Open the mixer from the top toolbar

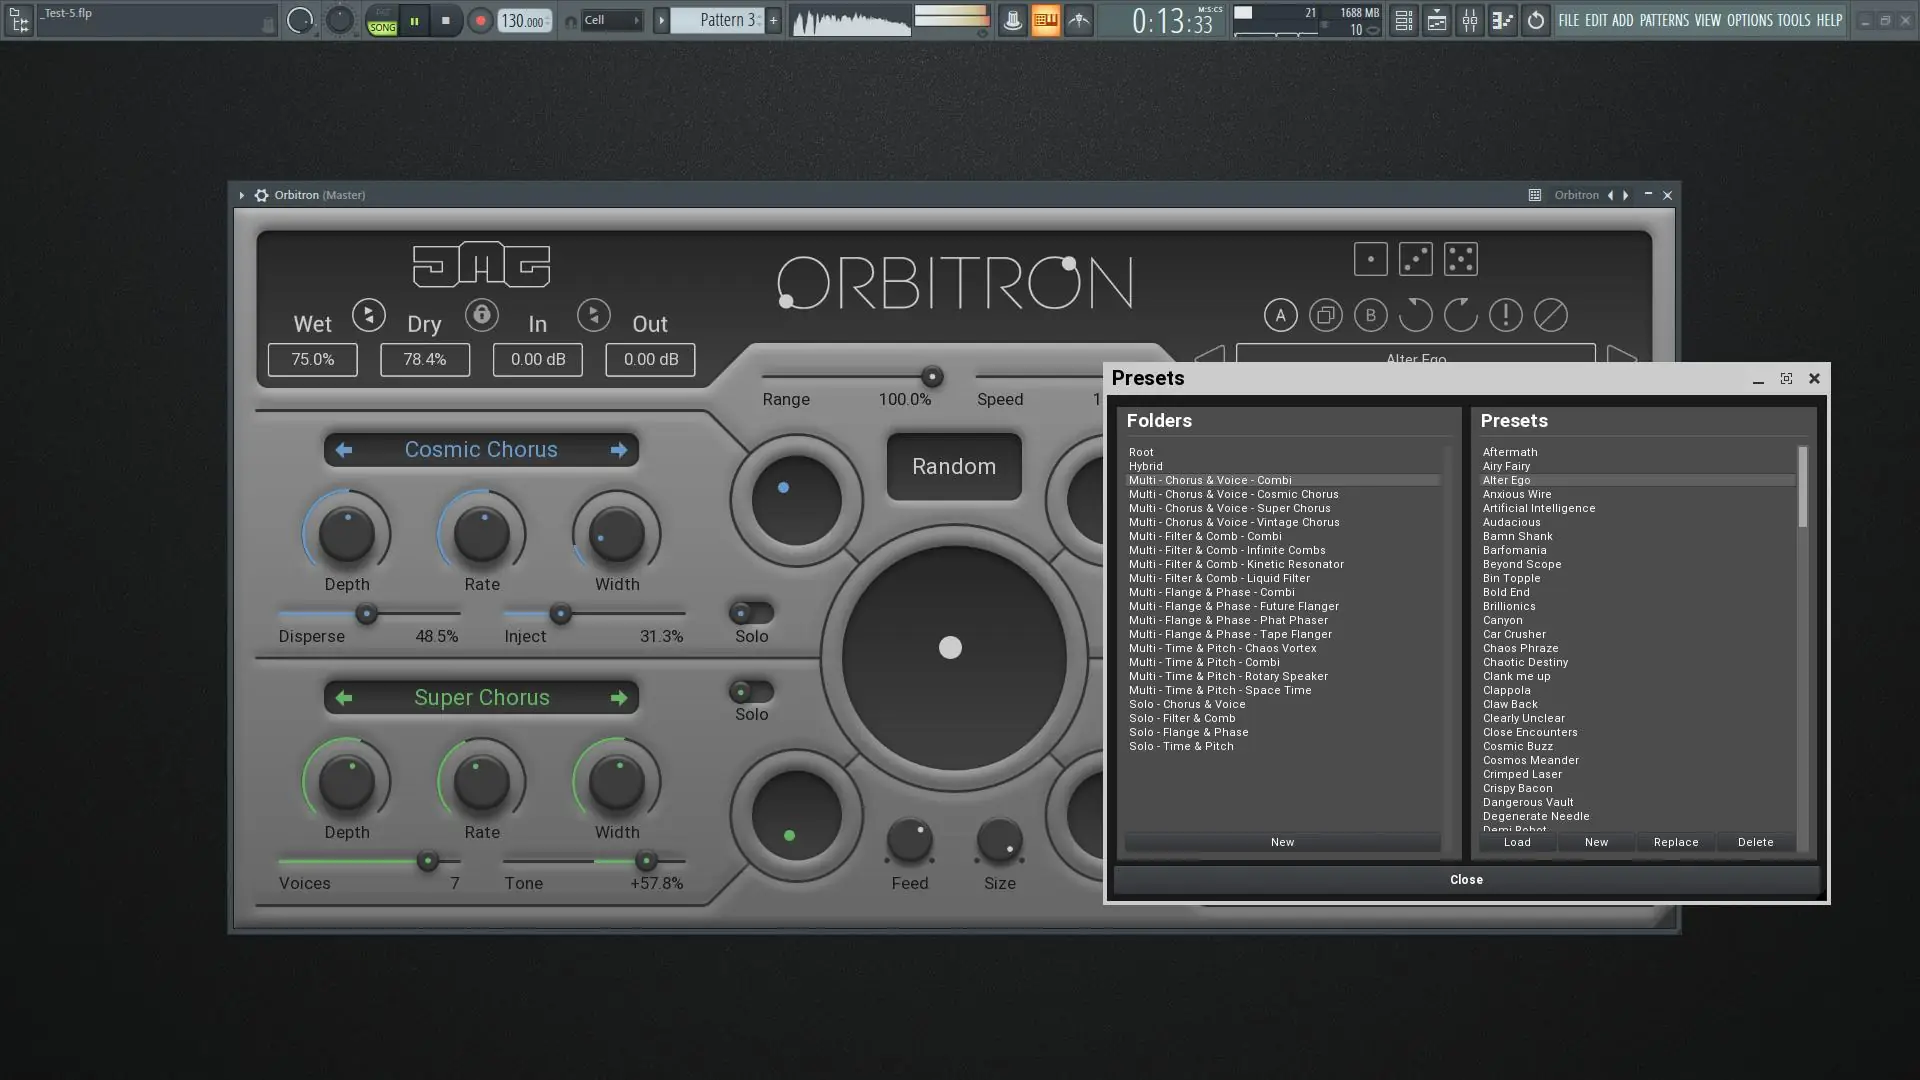pos(1469,20)
